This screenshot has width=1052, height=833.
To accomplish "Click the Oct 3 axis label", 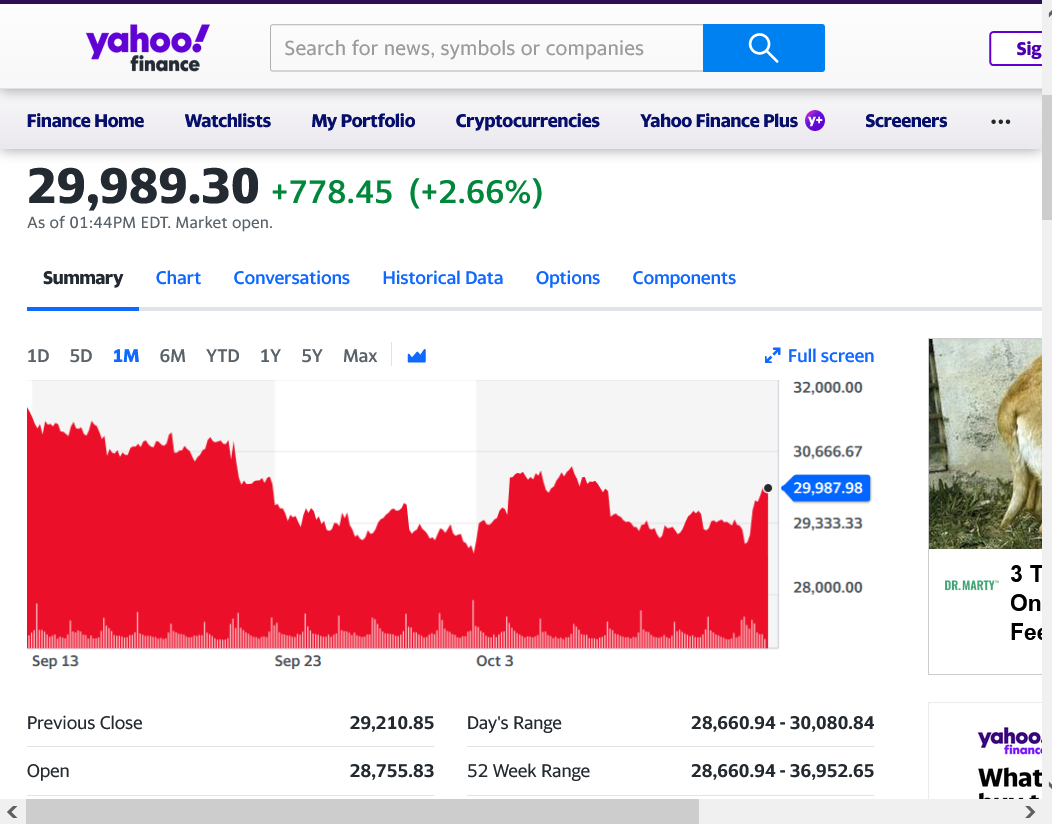I will (x=494, y=661).
